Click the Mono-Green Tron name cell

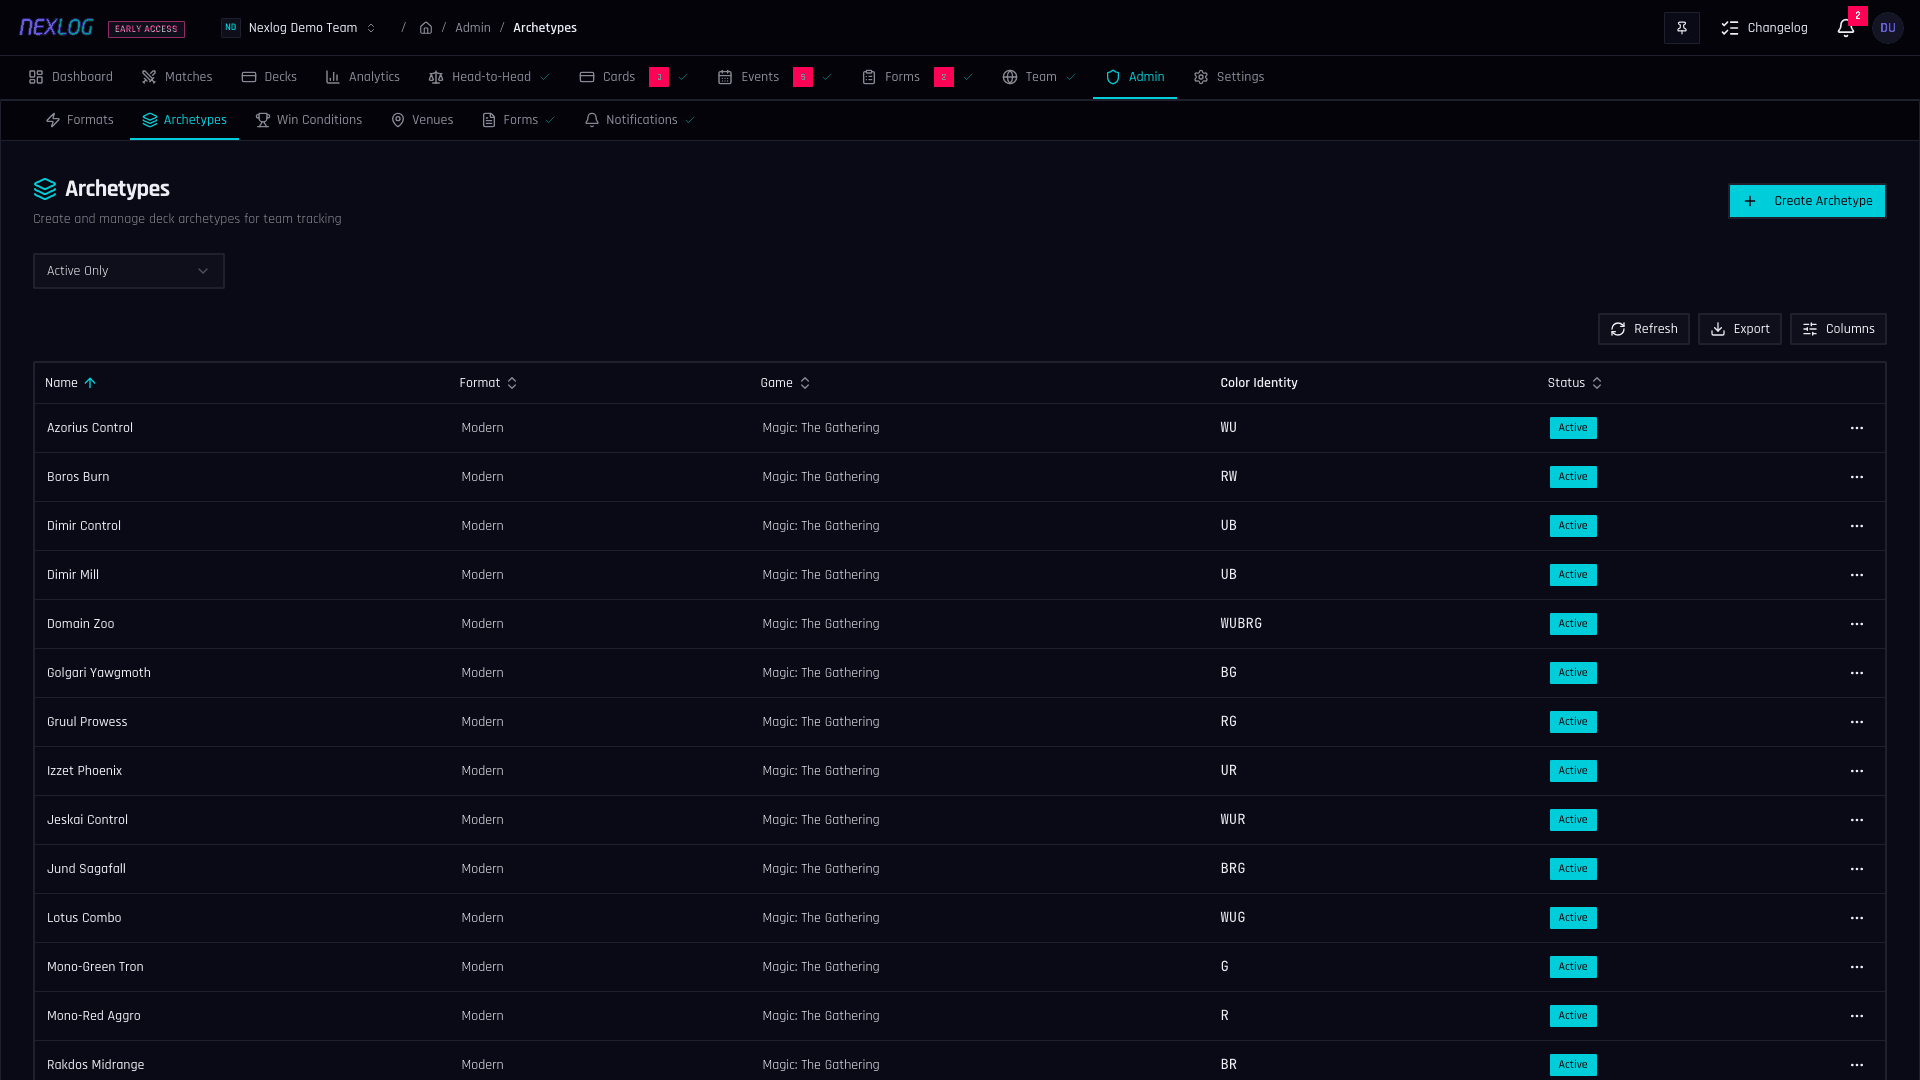[x=95, y=967]
